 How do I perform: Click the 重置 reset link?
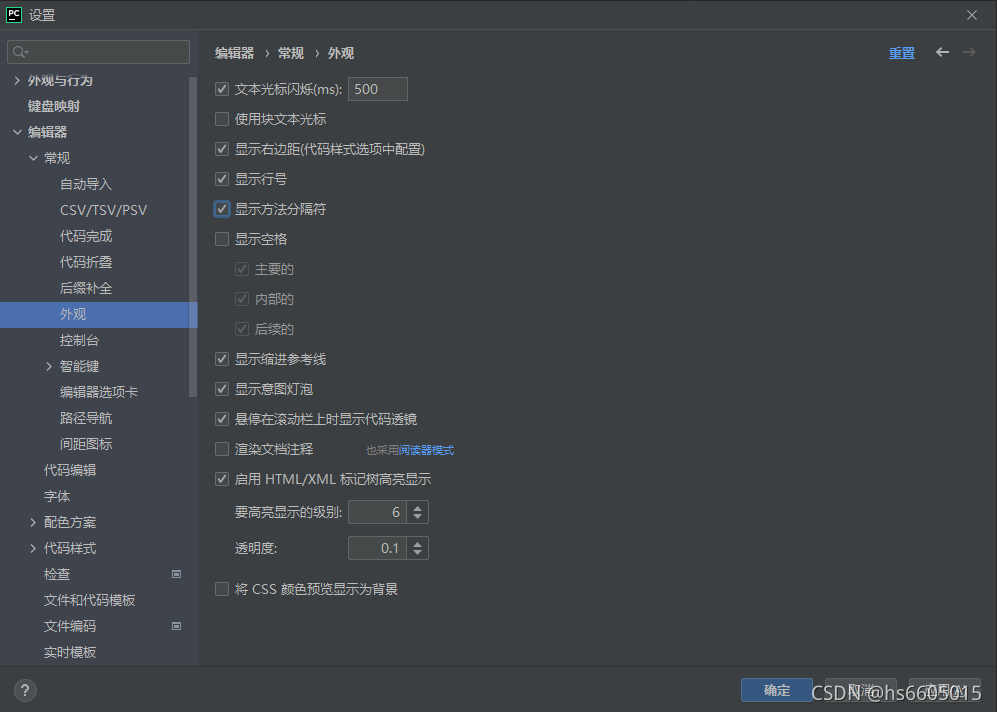point(902,53)
